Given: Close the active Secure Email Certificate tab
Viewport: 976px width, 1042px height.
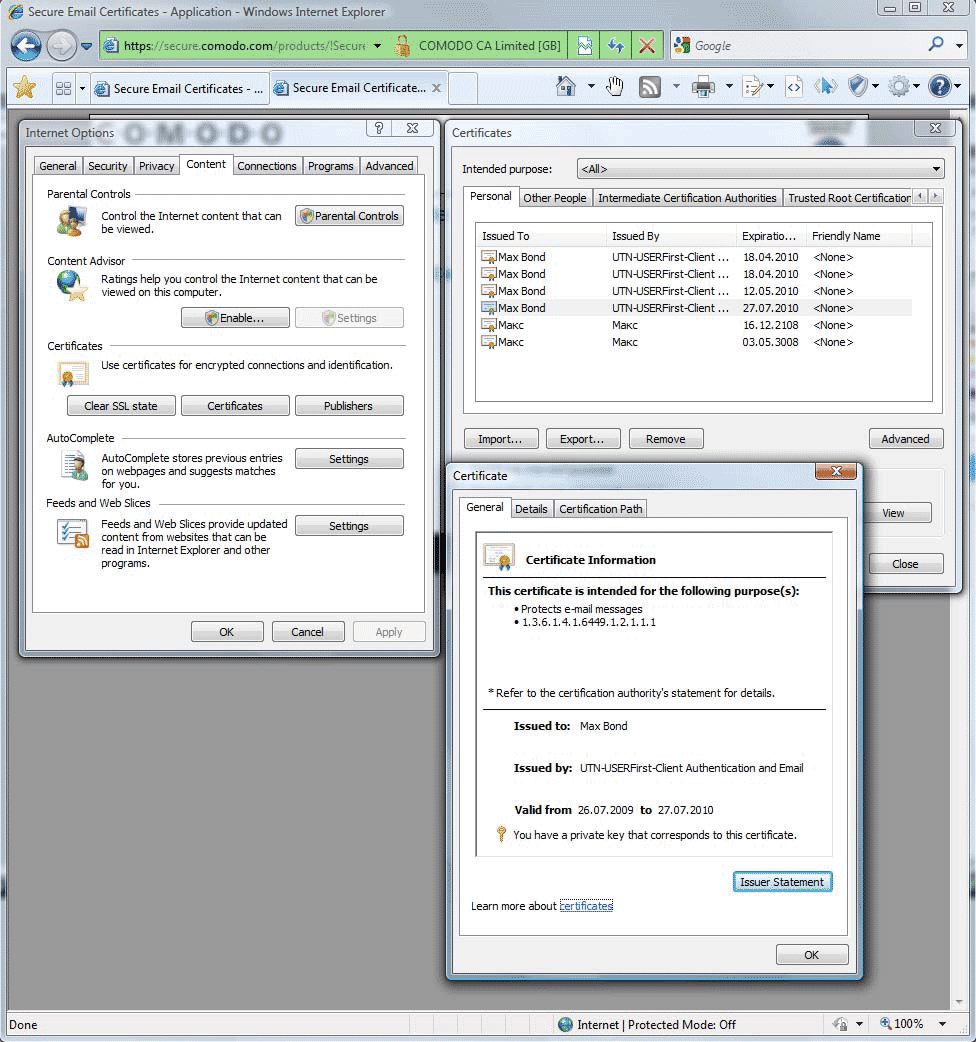Looking at the screenshot, I should [x=437, y=88].
